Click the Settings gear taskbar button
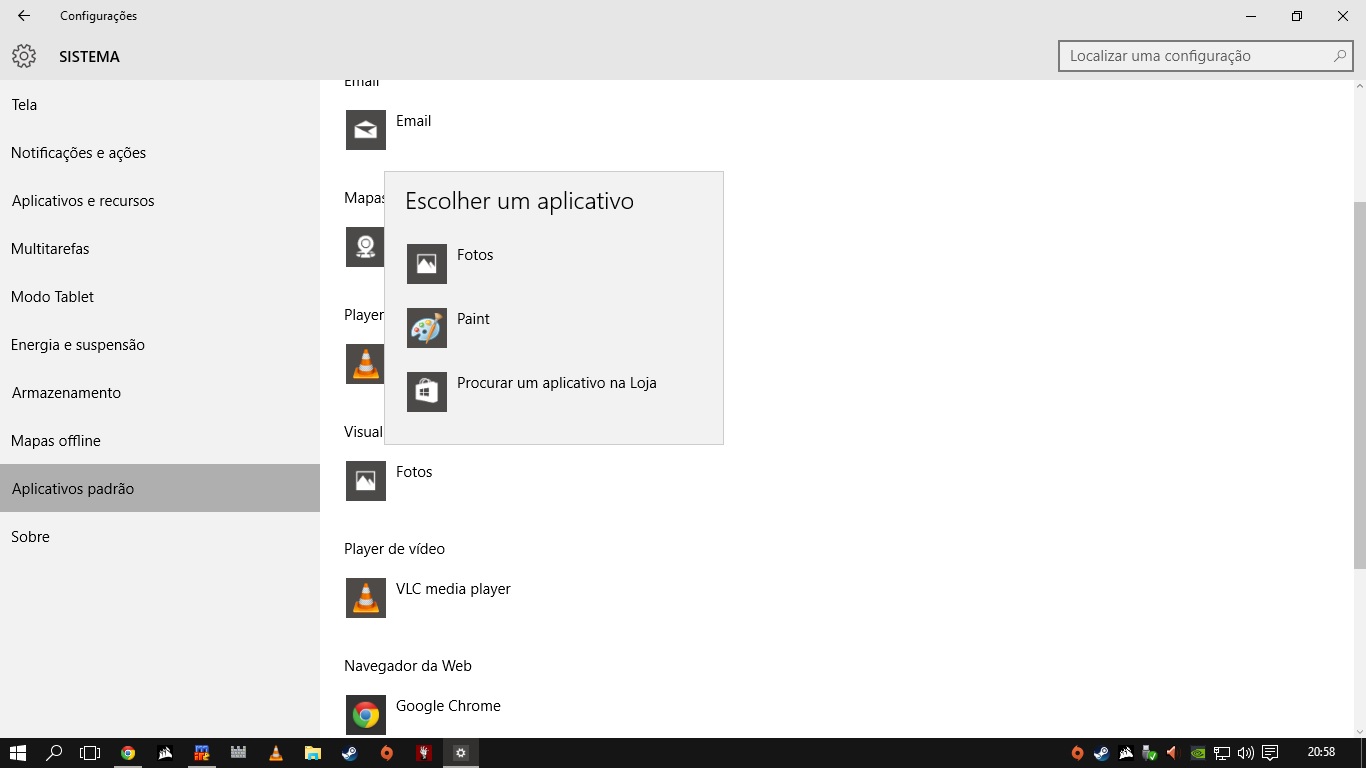 click(x=461, y=753)
